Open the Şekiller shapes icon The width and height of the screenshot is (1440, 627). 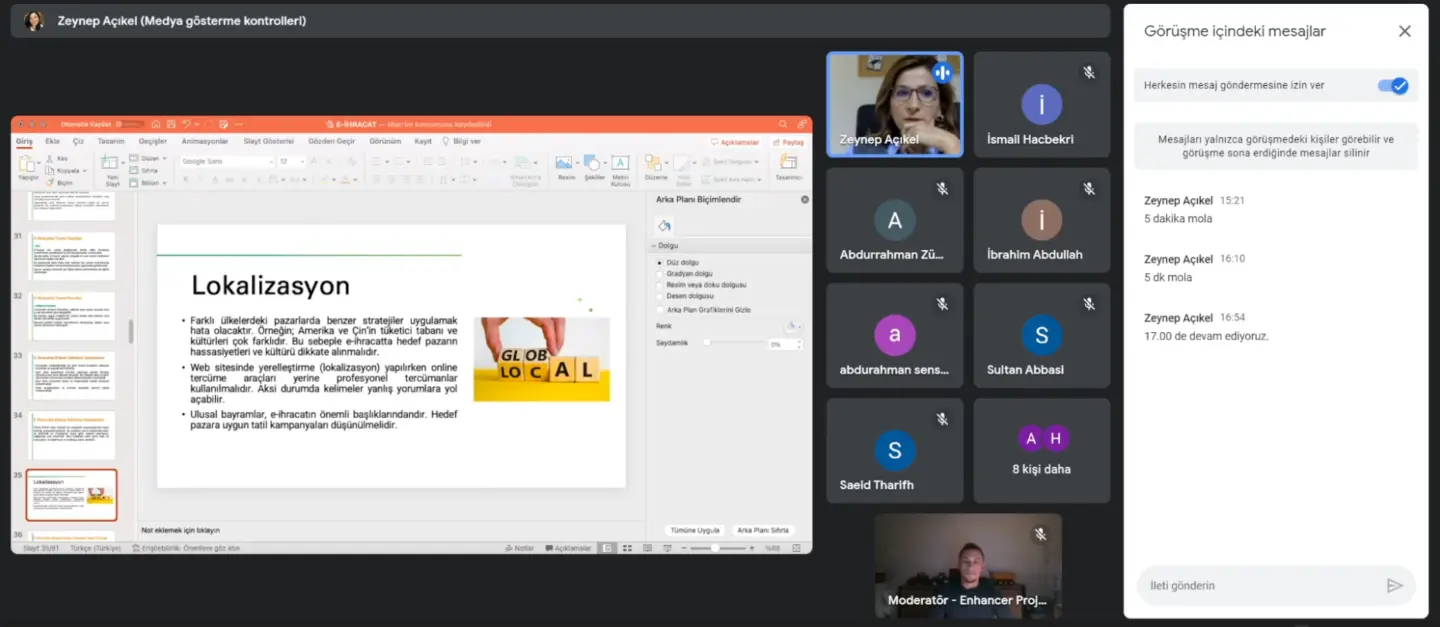(x=594, y=166)
